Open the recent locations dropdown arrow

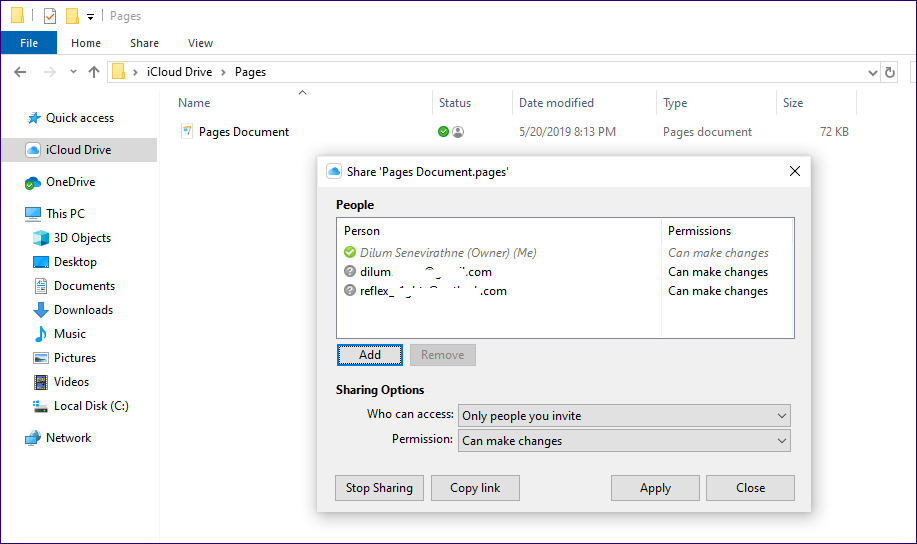(x=73, y=72)
